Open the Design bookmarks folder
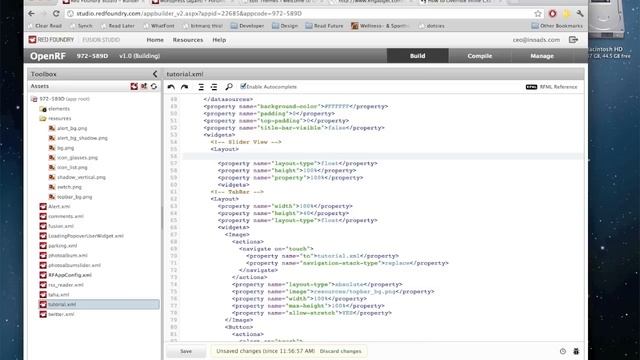Viewport: 640px width, 360px height. [285, 26]
